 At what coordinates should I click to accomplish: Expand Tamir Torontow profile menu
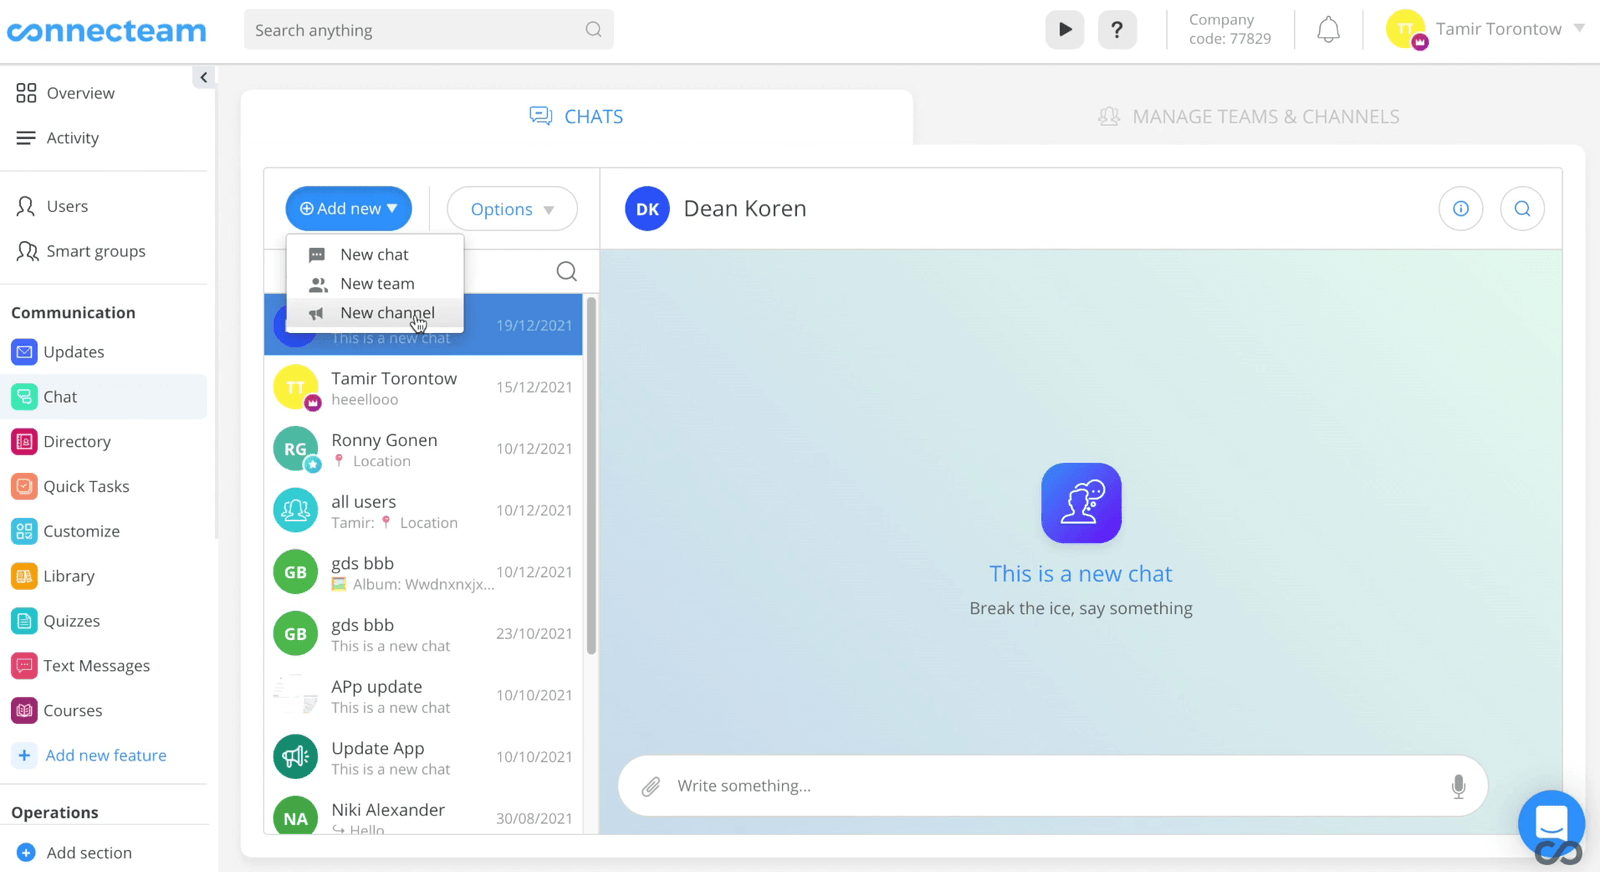[1579, 29]
